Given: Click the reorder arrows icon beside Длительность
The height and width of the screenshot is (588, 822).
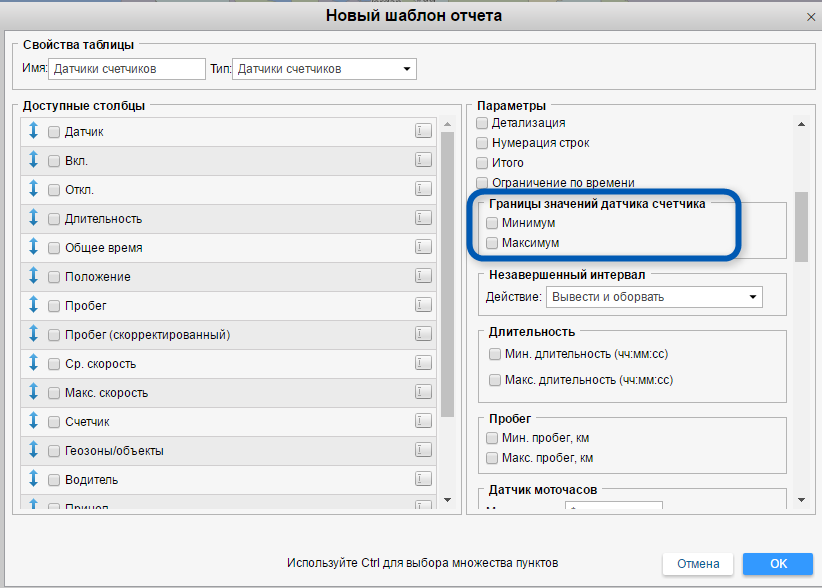Looking at the screenshot, I should click(x=33, y=218).
